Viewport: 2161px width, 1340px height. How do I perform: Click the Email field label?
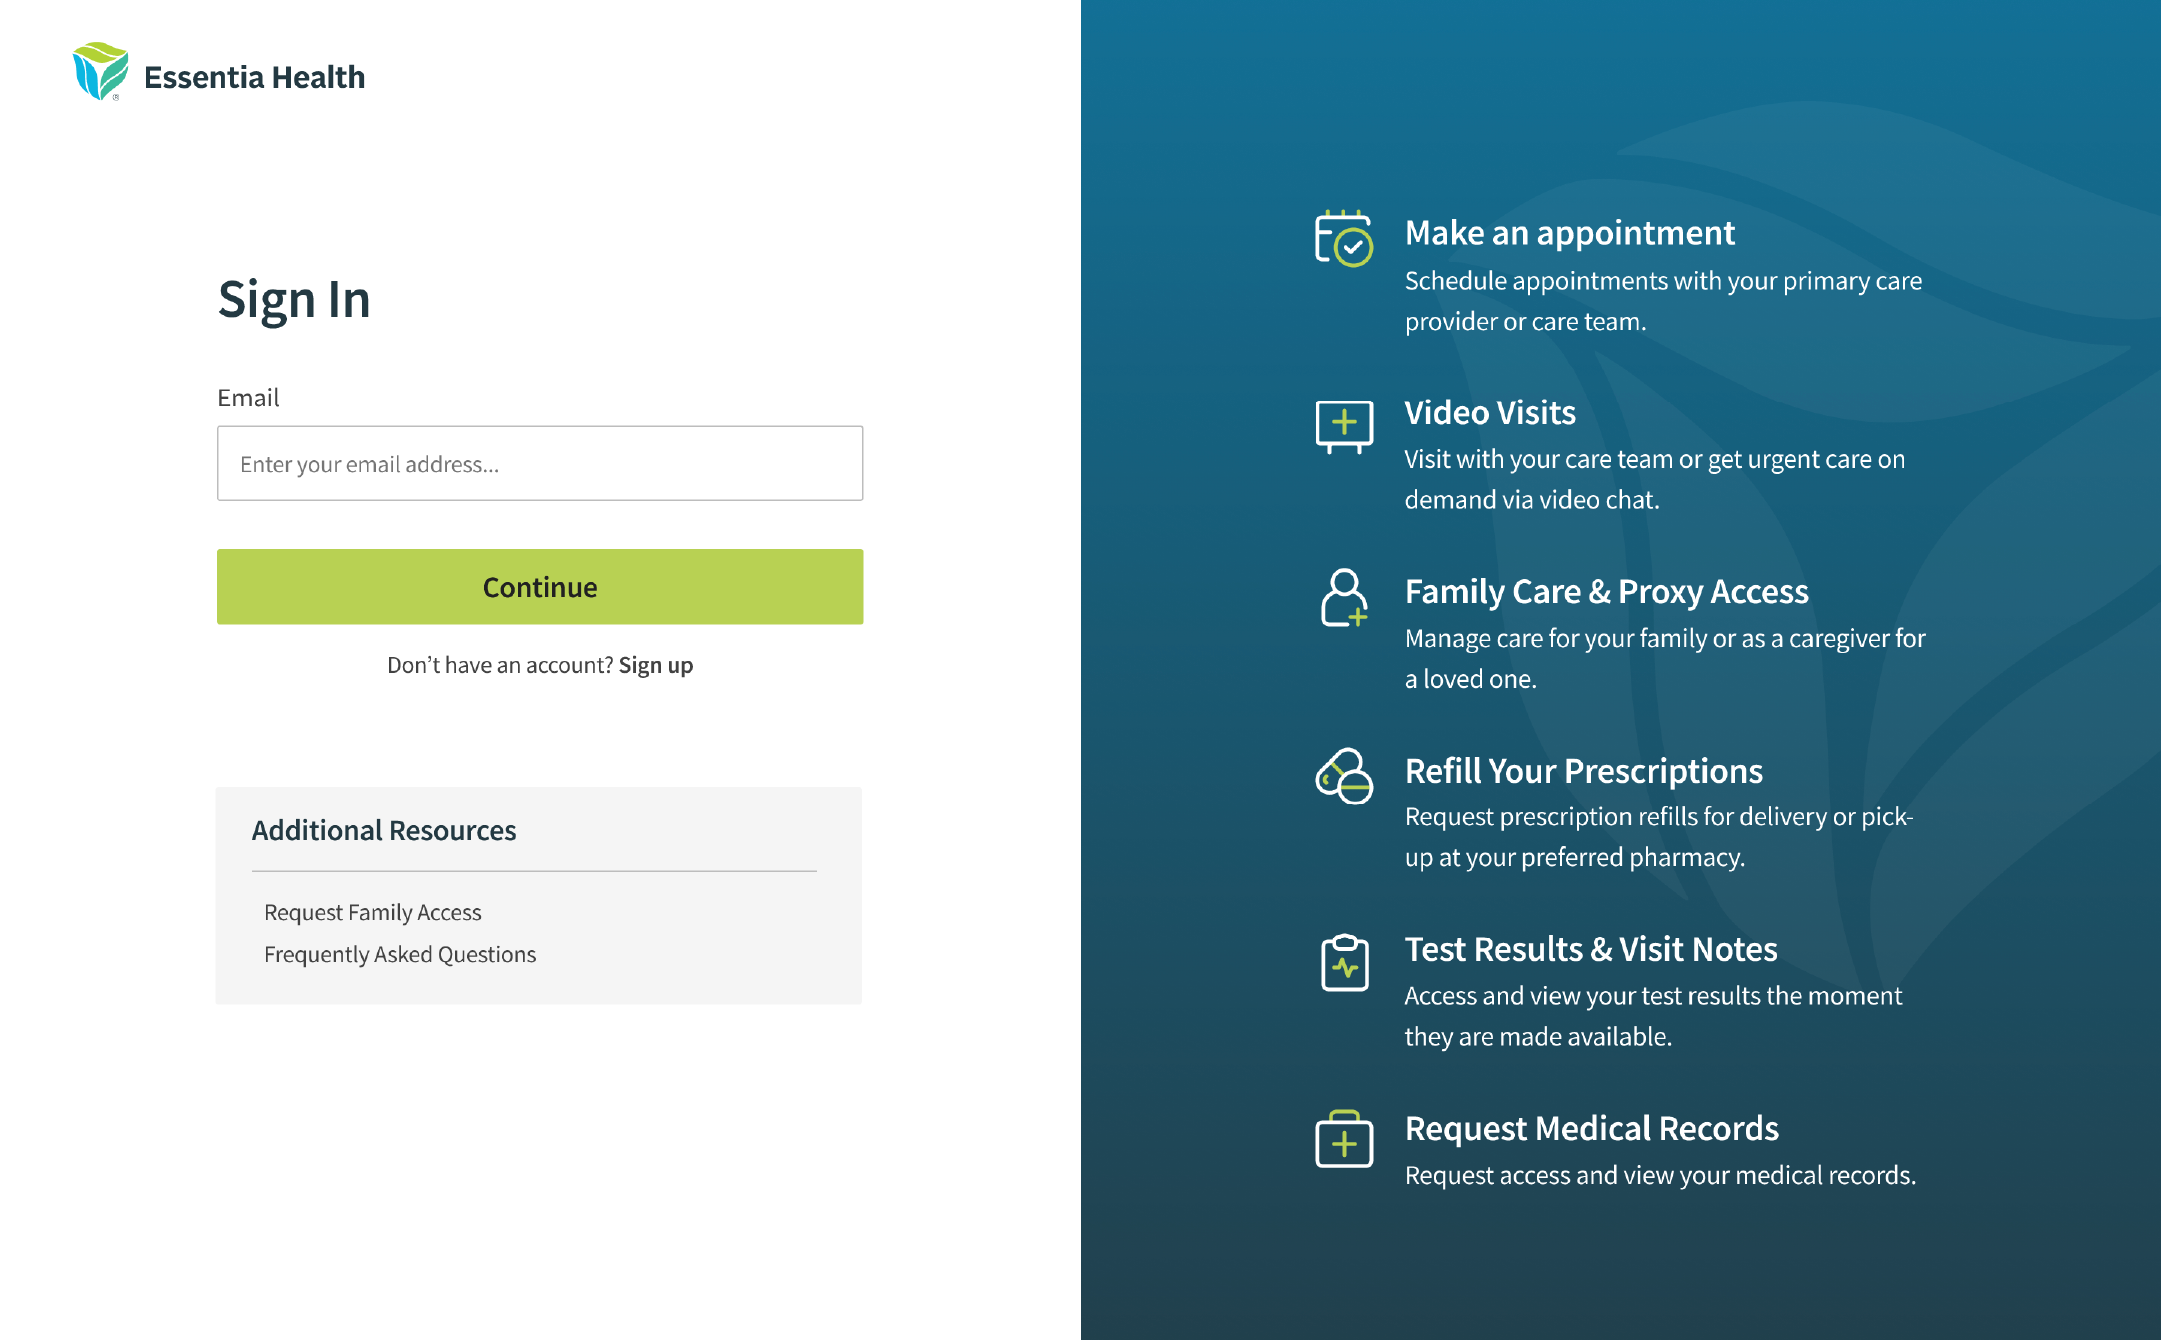point(248,398)
